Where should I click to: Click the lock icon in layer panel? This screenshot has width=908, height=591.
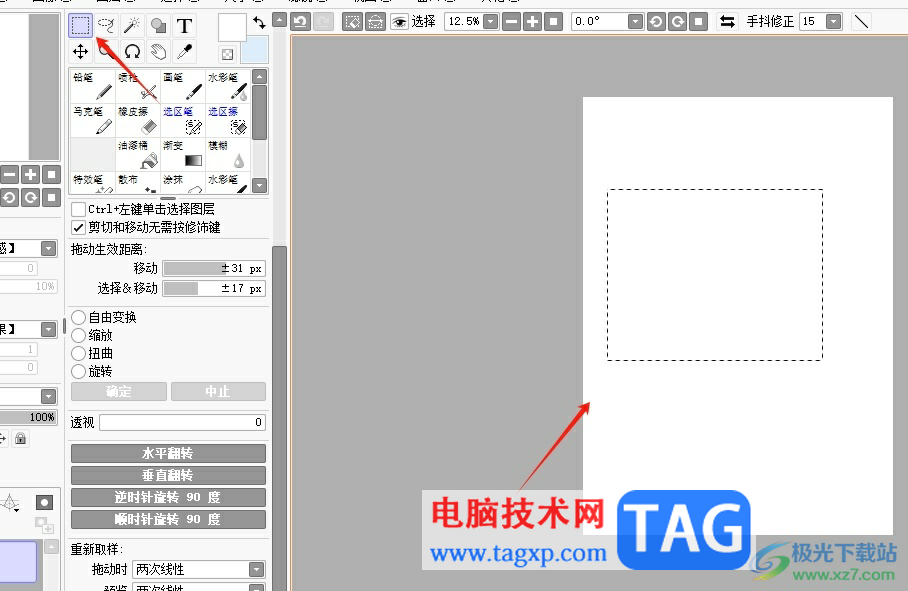click(20, 438)
